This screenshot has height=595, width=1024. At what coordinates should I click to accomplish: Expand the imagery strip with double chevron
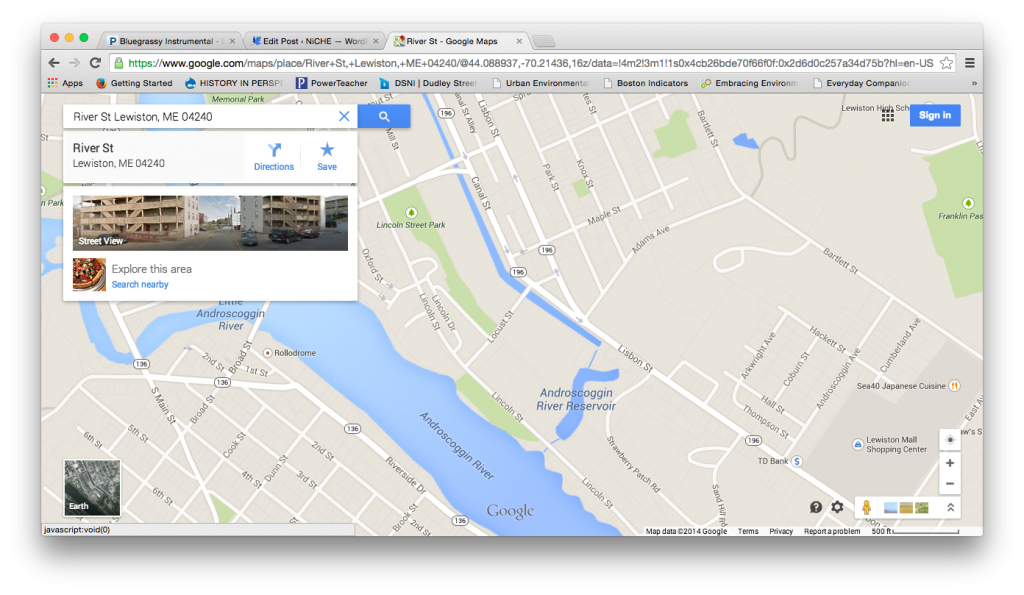[949, 507]
